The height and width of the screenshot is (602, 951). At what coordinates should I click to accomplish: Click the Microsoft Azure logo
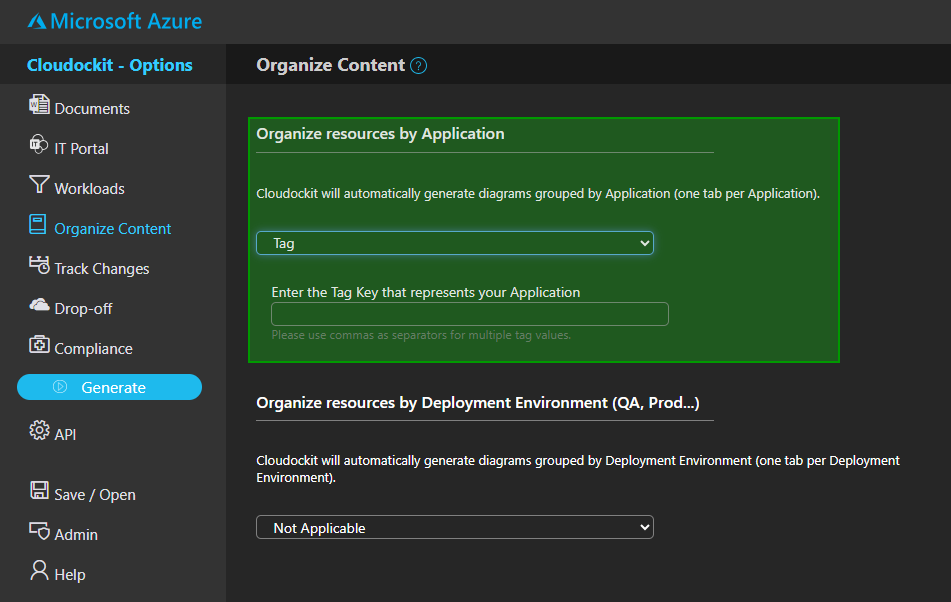114,21
